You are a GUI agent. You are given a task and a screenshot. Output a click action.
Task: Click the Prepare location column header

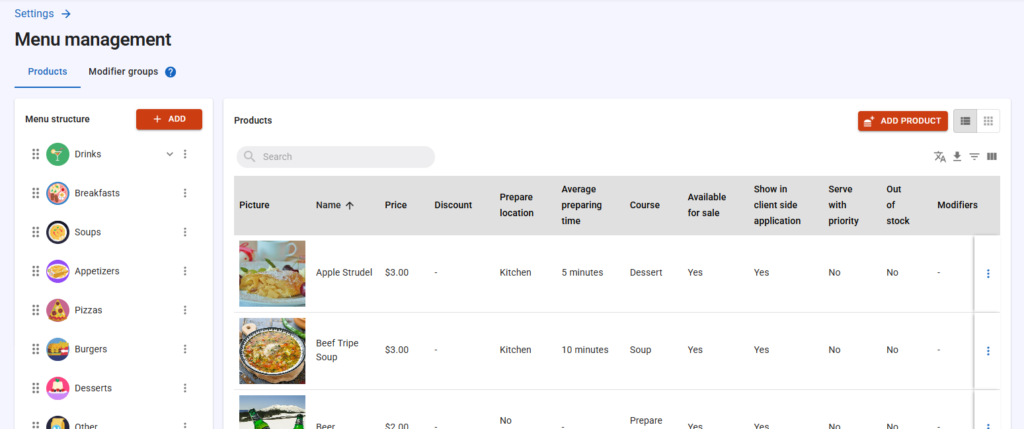(x=517, y=205)
